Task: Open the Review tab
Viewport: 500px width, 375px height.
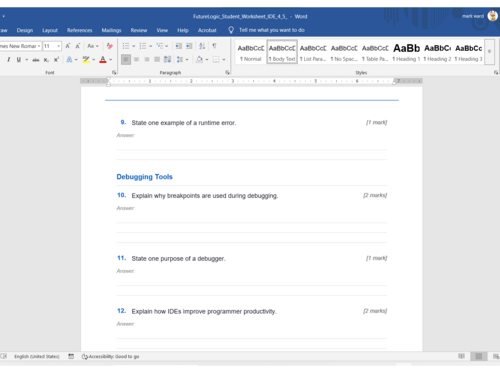Action: click(x=139, y=30)
